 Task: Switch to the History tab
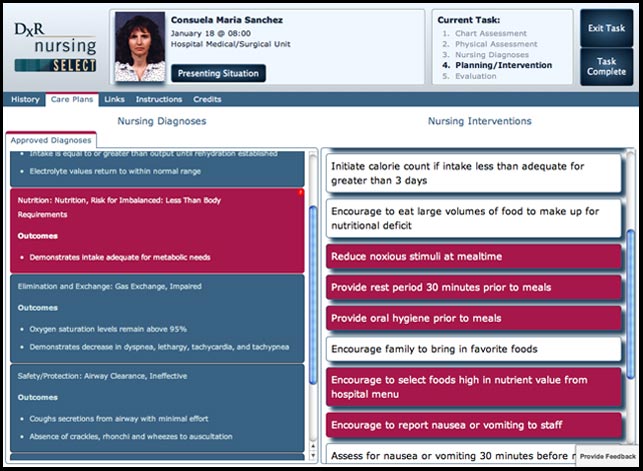pos(25,99)
